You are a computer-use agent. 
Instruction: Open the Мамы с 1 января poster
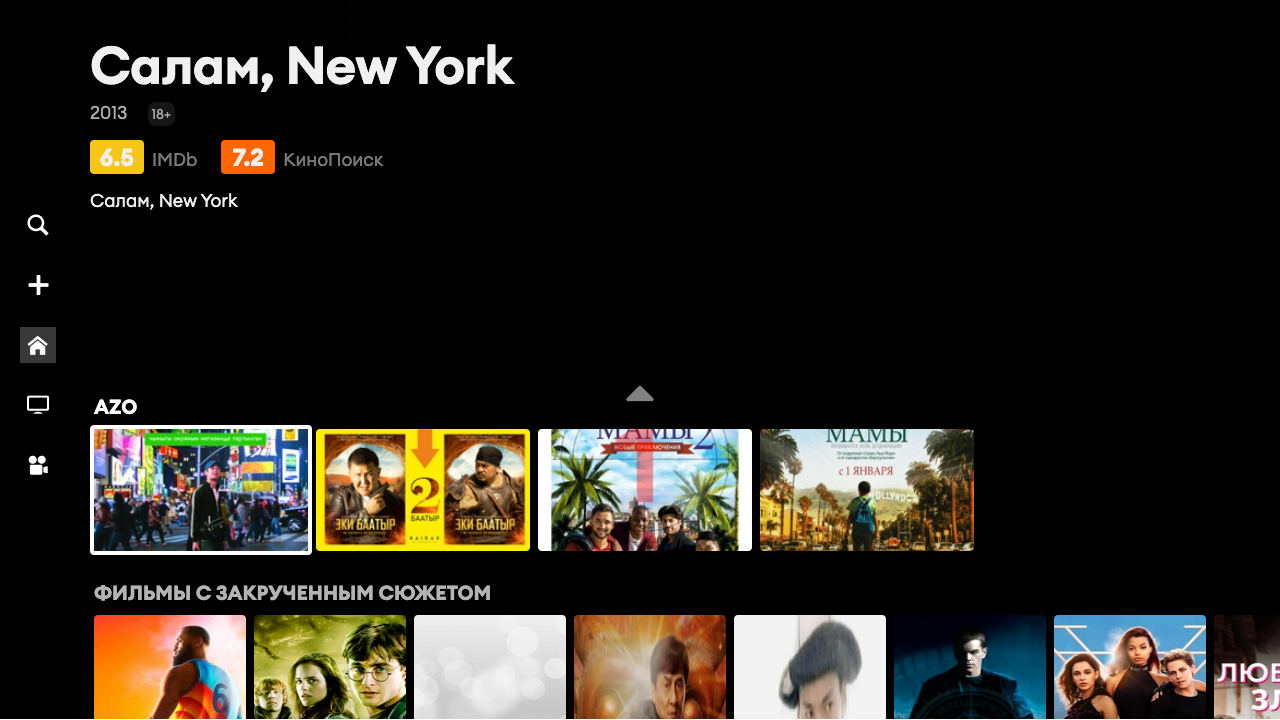click(x=867, y=490)
